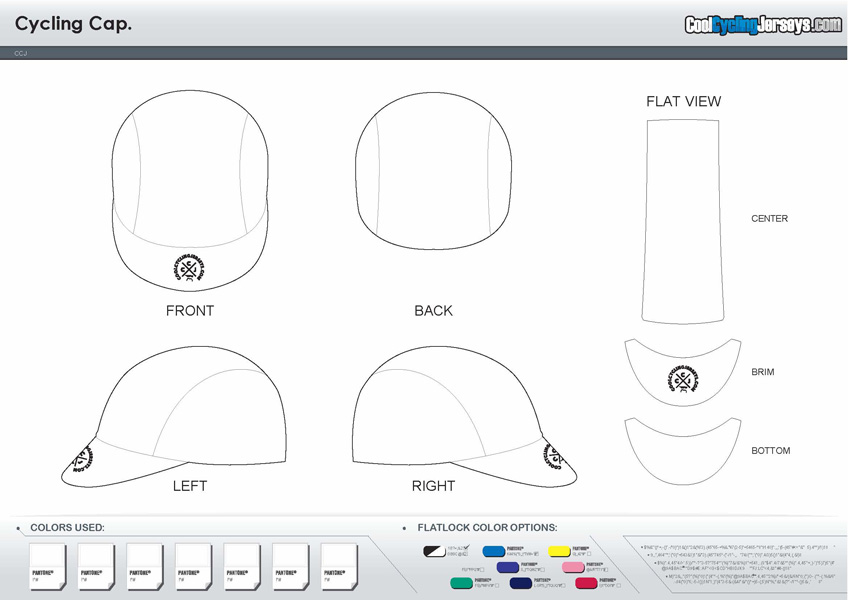Click the FRONT view label
The image size is (848, 600).
point(190,311)
